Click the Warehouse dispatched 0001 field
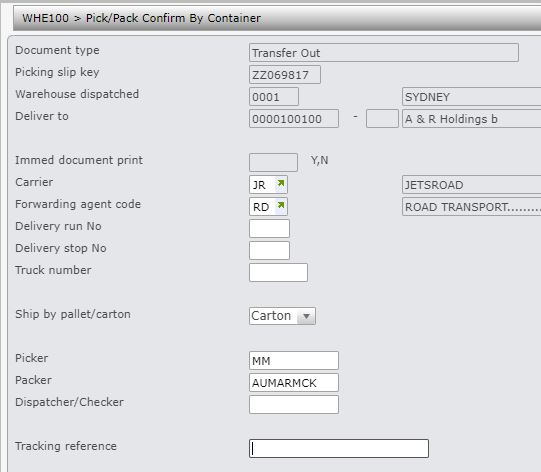Viewport: 541px width, 472px height. click(x=274, y=97)
